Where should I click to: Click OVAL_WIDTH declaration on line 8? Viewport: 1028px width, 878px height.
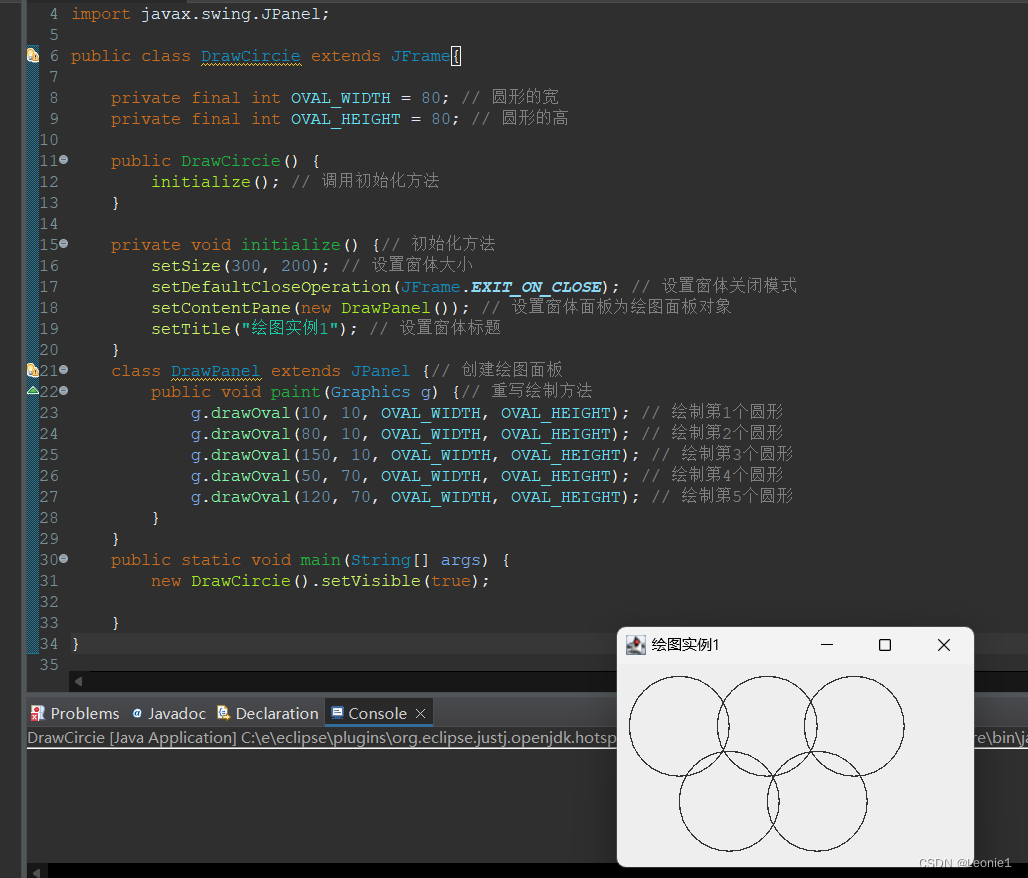click(x=340, y=98)
